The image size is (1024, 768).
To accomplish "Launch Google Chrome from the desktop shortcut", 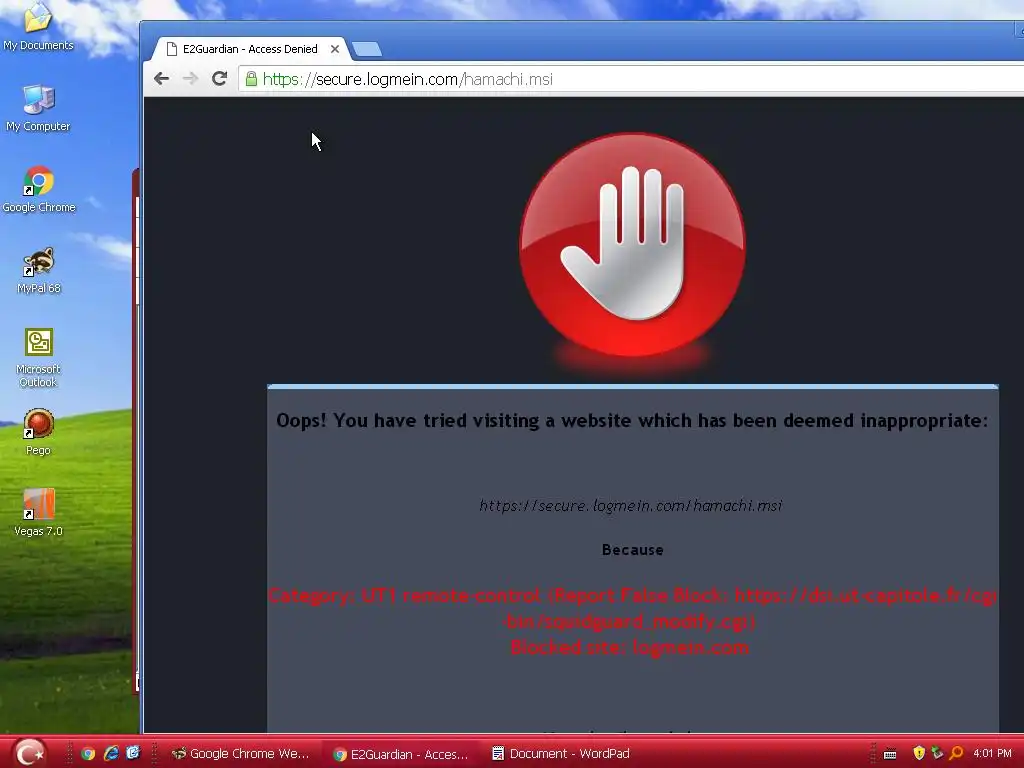I will (x=39, y=189).
